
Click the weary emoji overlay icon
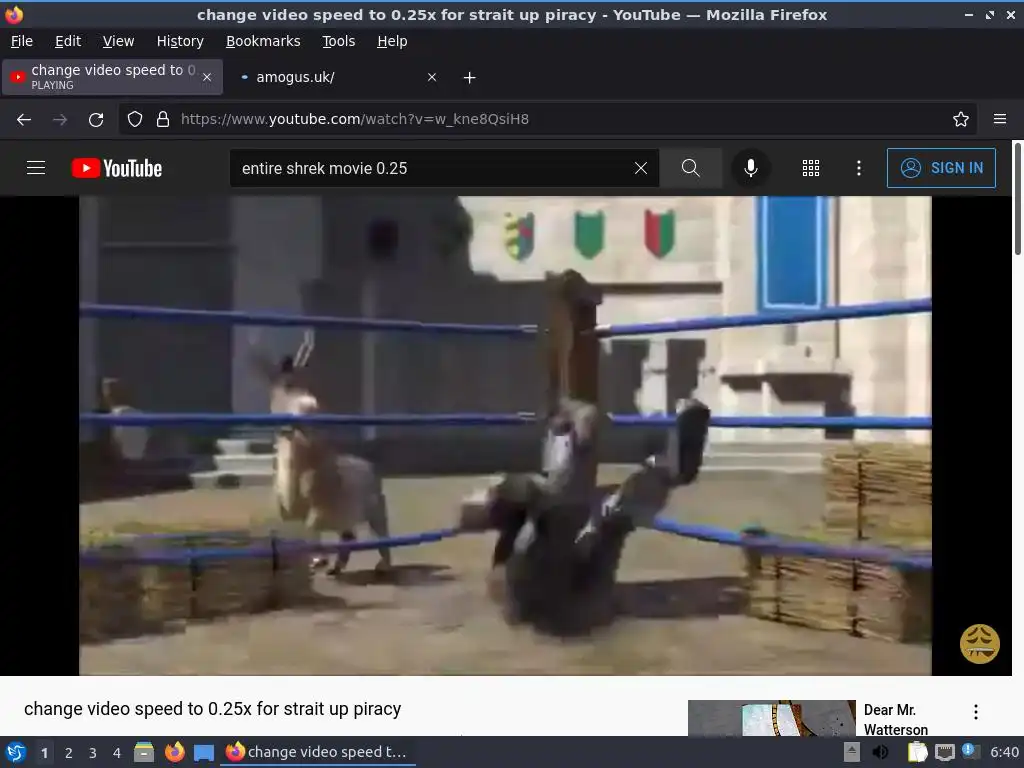pos(980,644)
